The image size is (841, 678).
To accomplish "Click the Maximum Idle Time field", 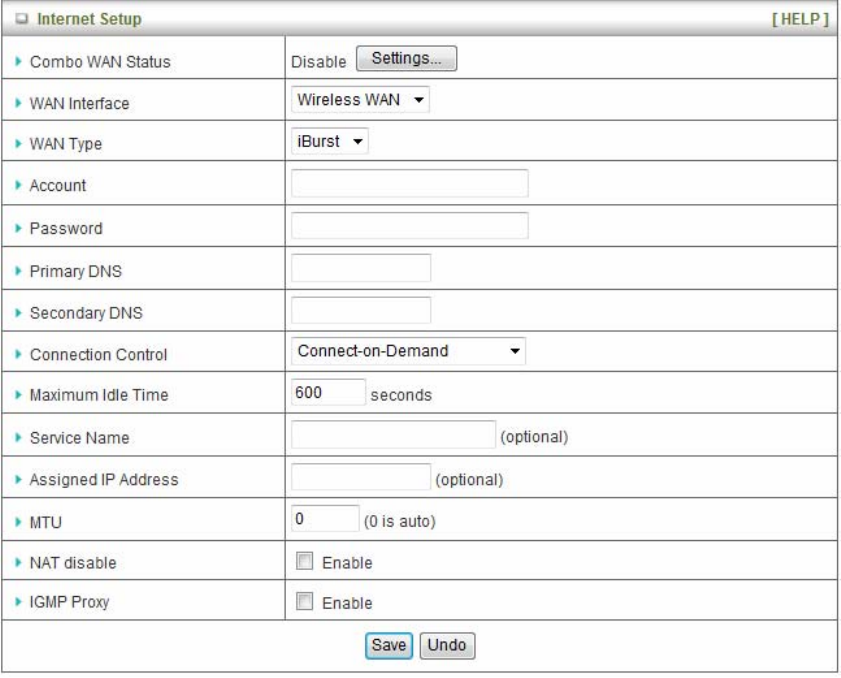I will tap(328, 393).
